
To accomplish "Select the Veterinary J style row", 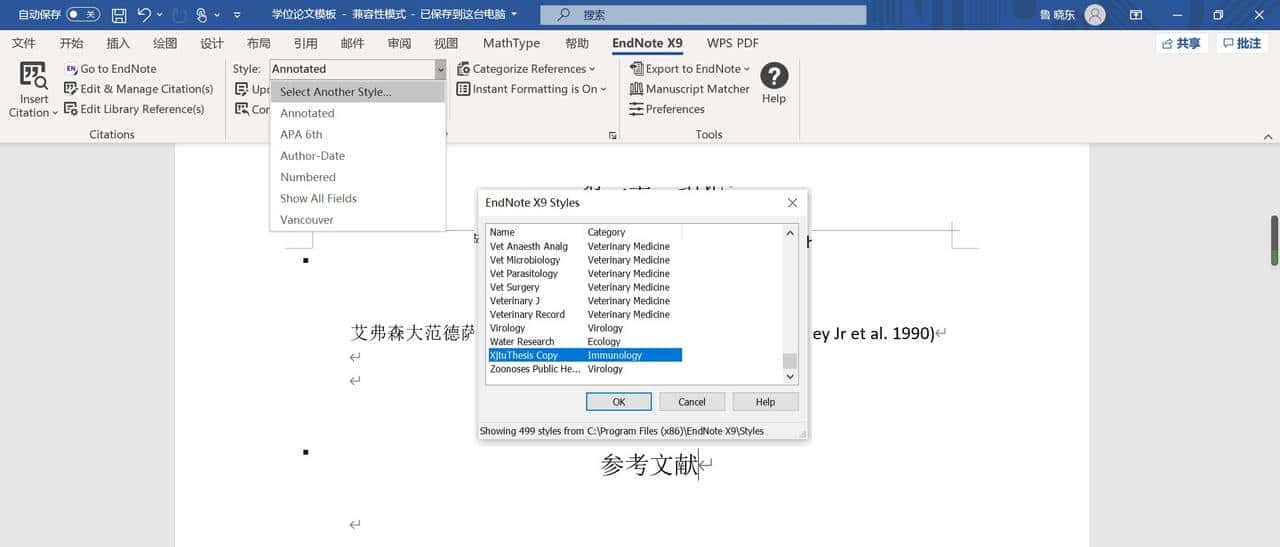I will click(585, 301).
